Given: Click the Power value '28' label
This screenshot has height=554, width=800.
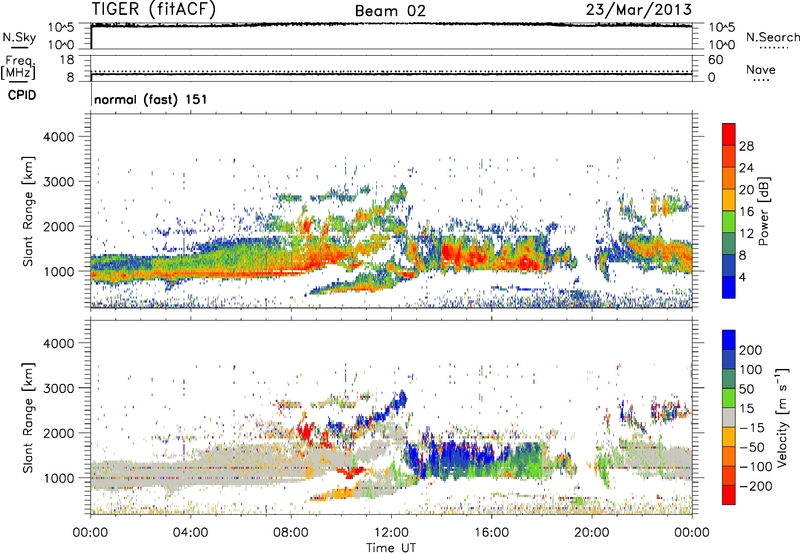Looking at the screenshot, I should pyautogui.click(x=746, y=146).
